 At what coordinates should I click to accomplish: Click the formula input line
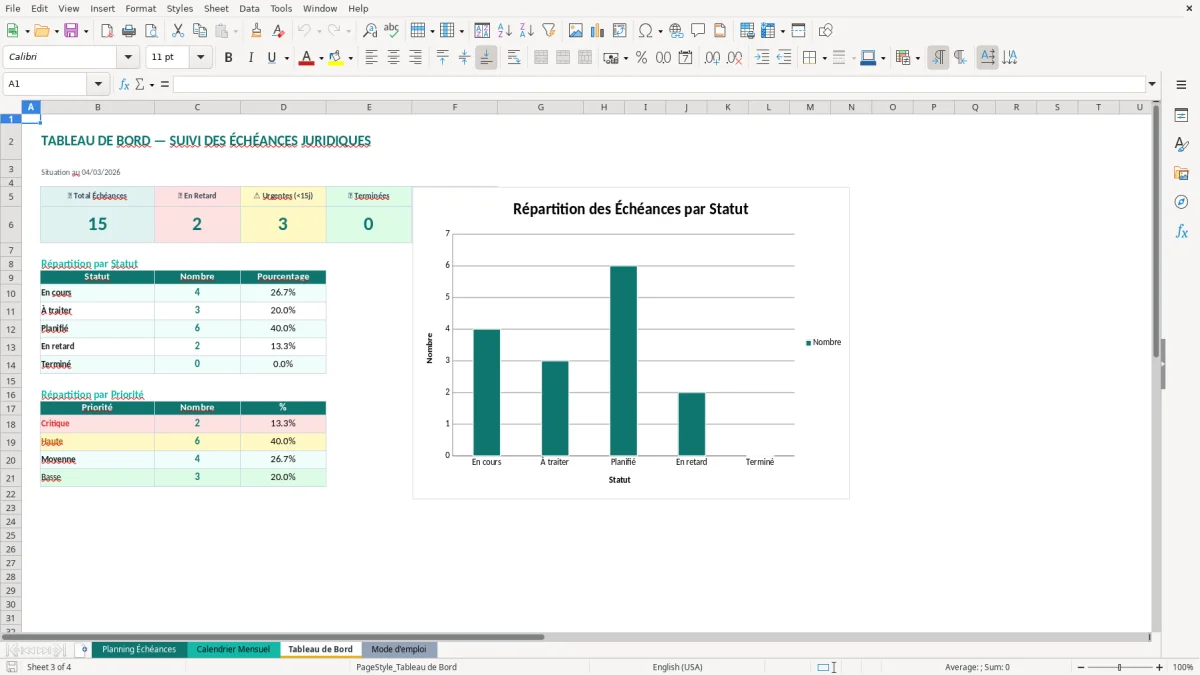pyautogui.click(x=659, y=84)
